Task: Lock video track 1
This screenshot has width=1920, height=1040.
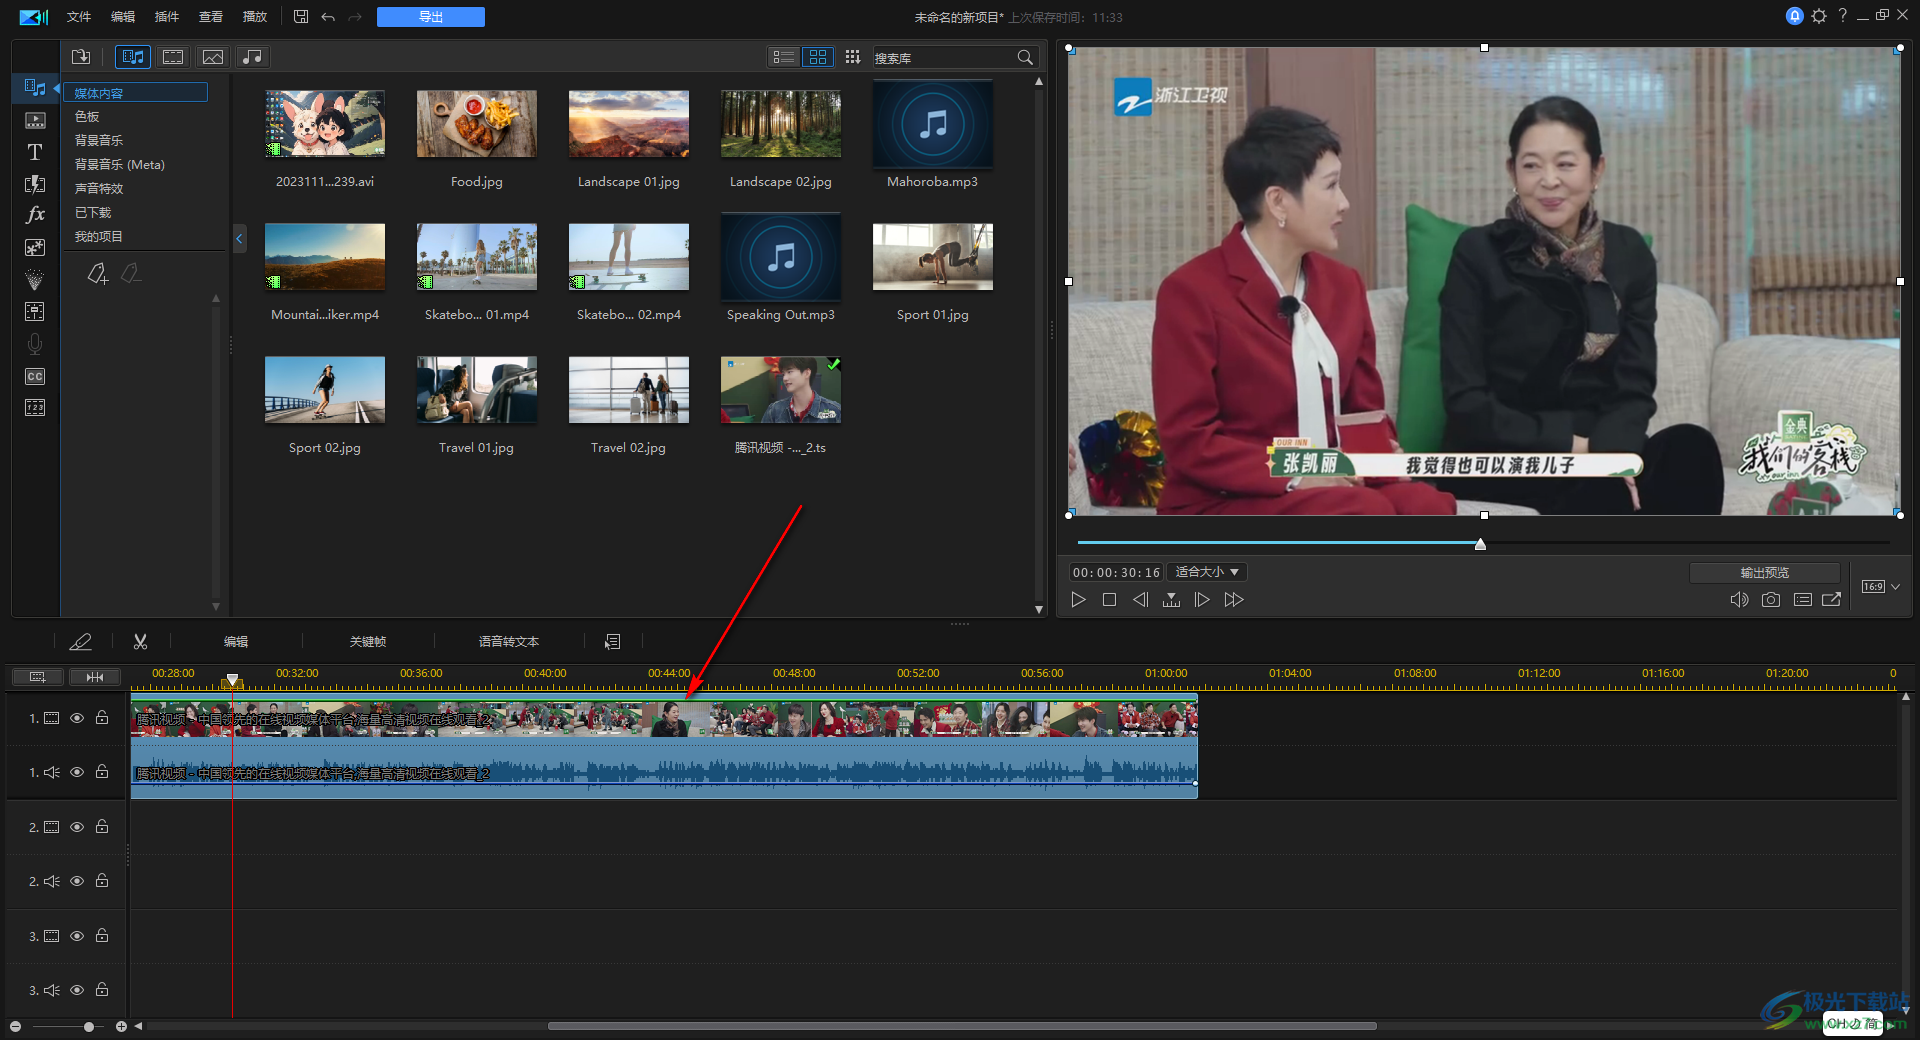Action: [x=102, y=717]
